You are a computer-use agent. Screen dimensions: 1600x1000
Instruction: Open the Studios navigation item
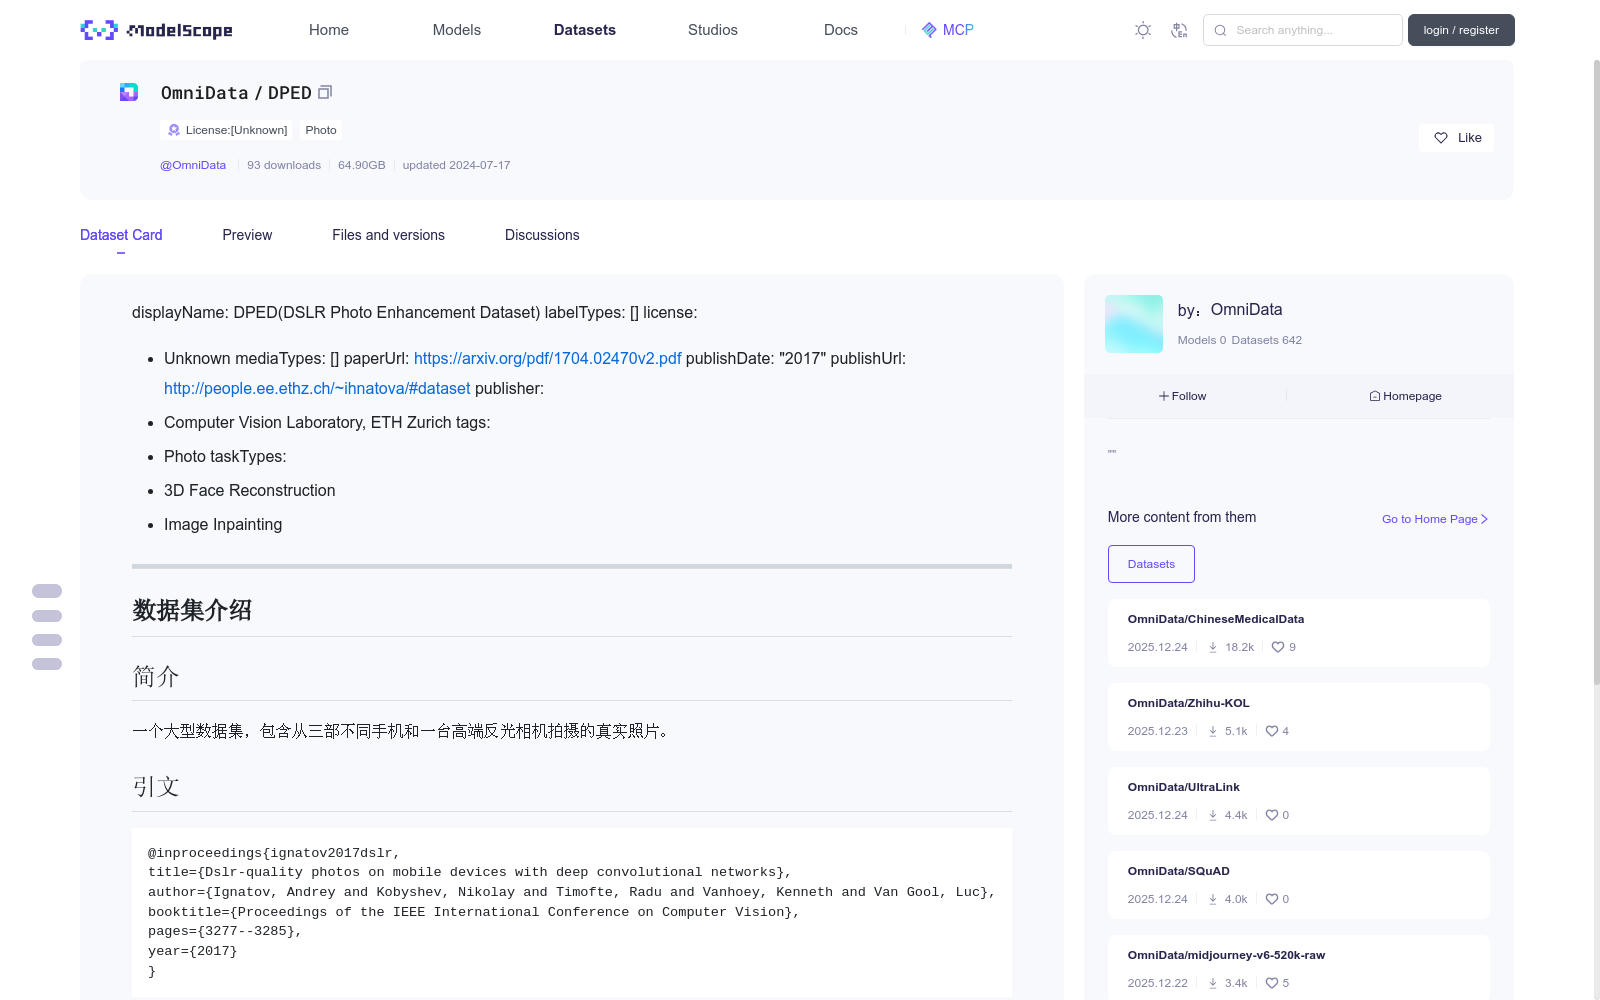pos(713,30)
